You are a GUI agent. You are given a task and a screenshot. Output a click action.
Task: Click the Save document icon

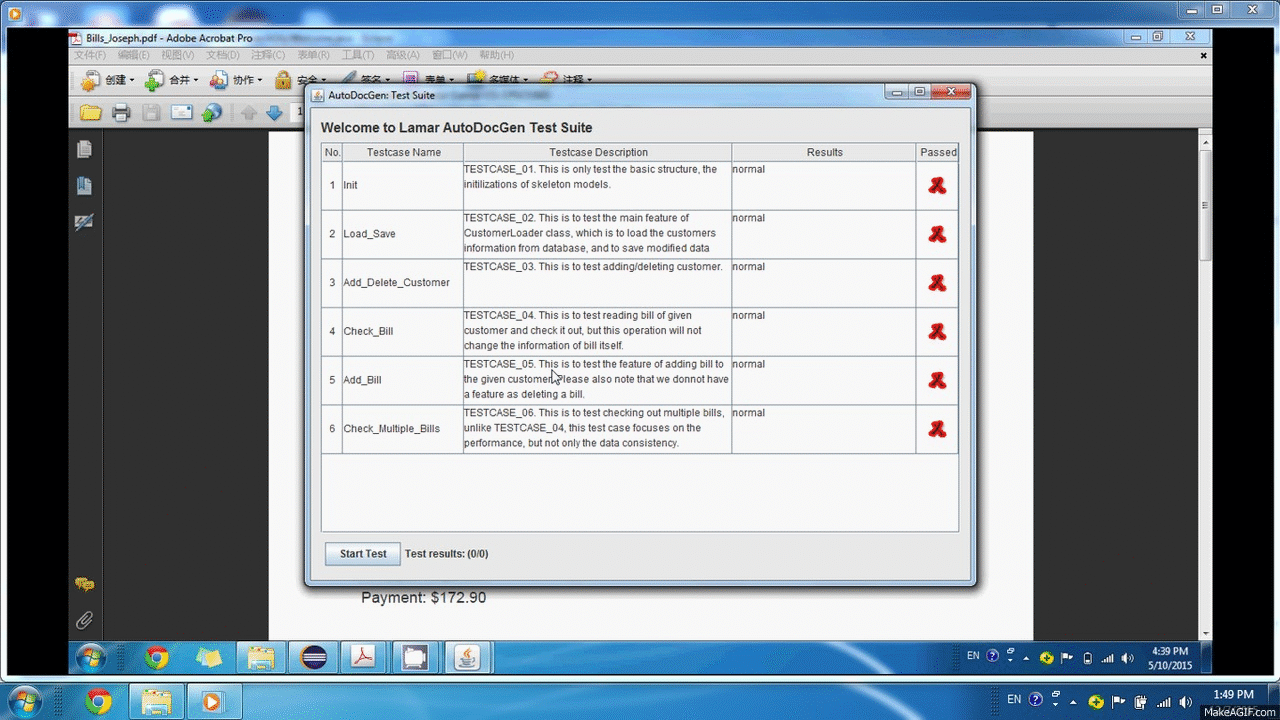[x=149, y=112]
